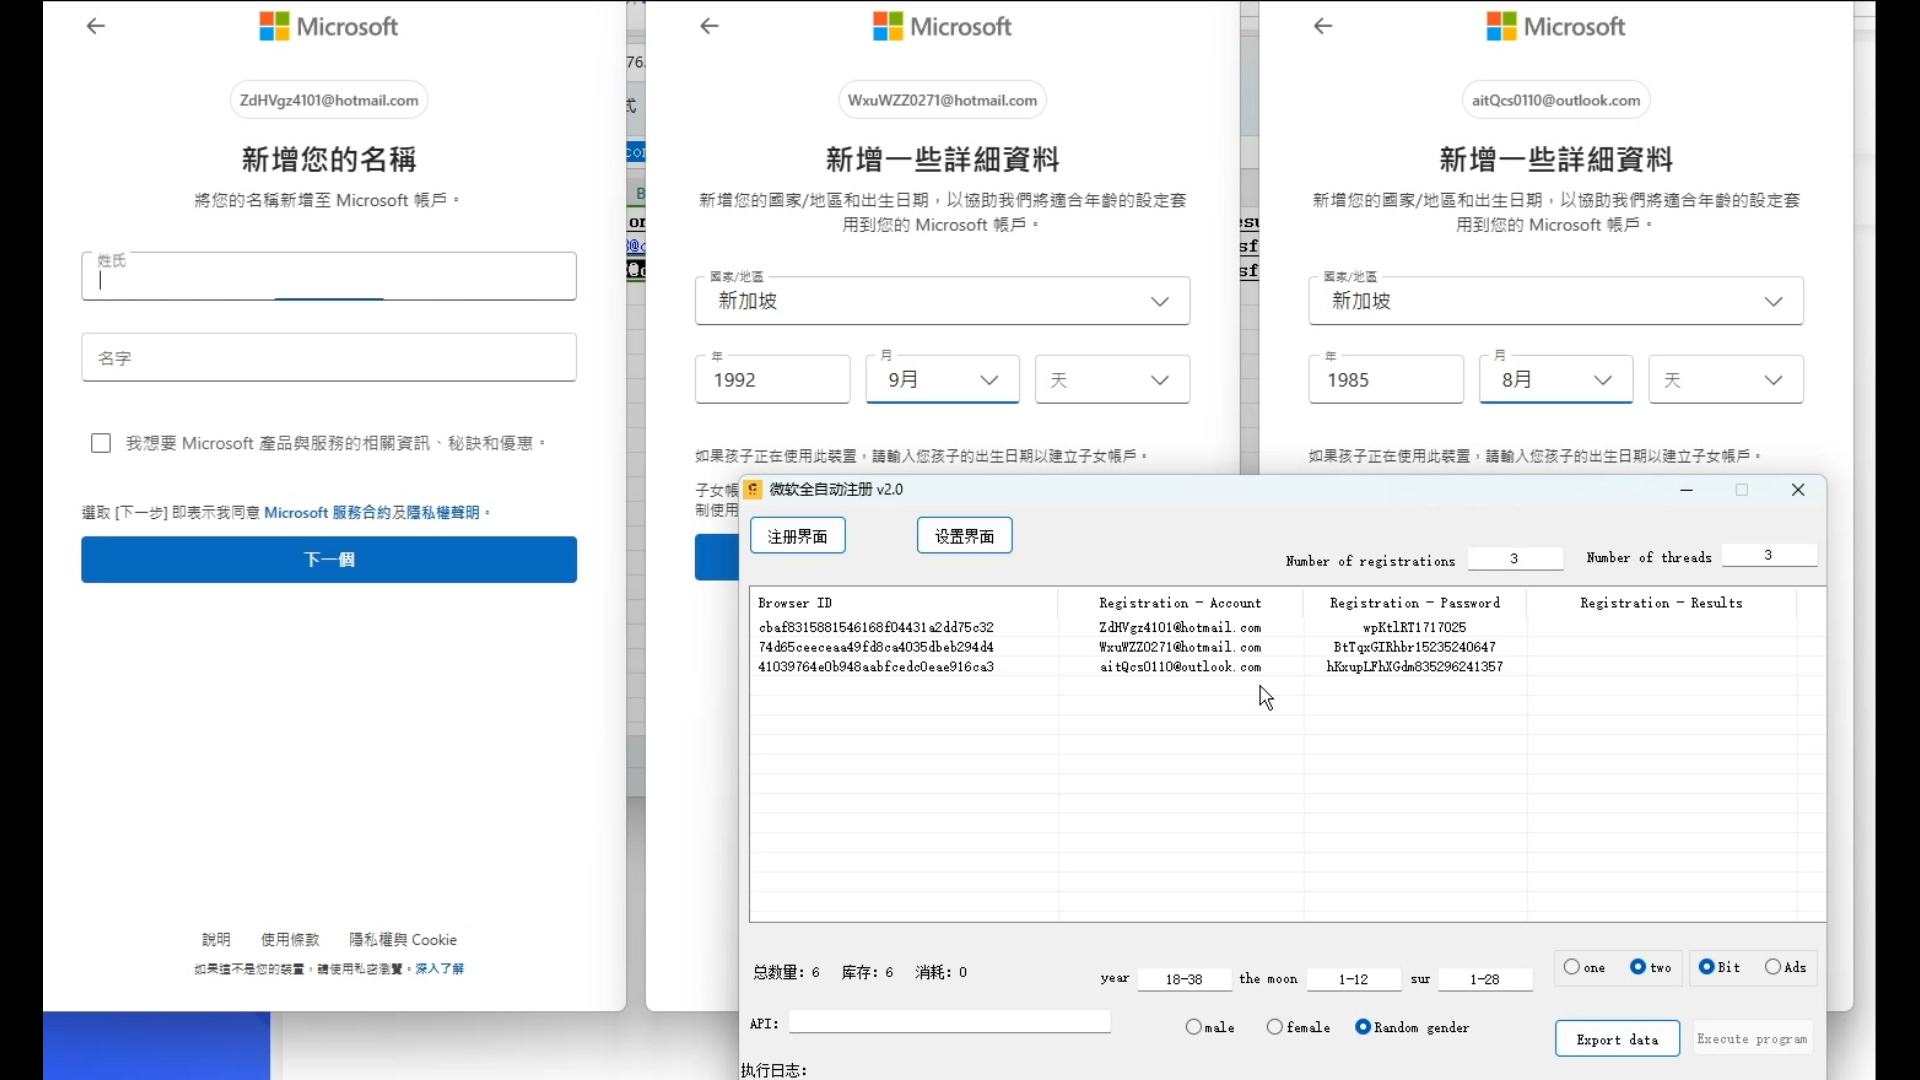This screenshot has height=1080, width=1920.
Task: Click the blue 下一個 button
Action: pos(329,560)
